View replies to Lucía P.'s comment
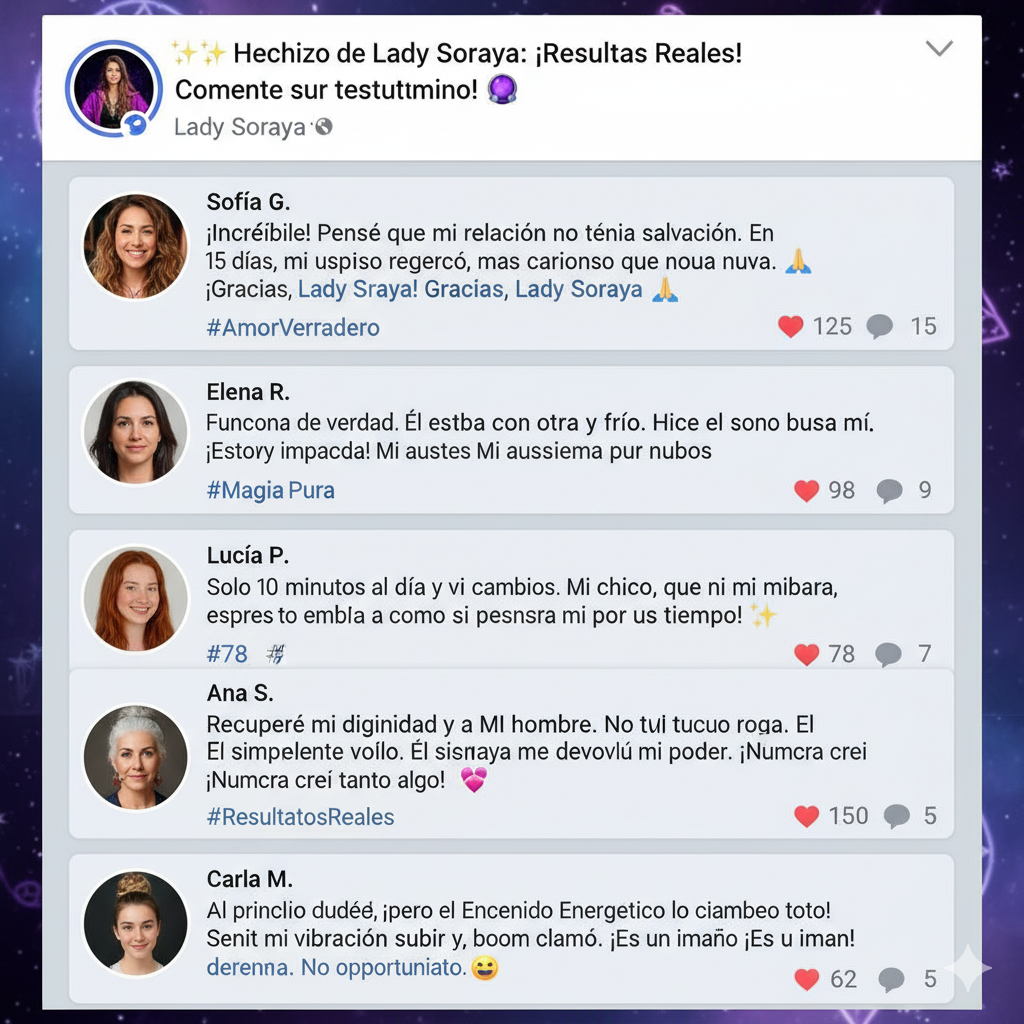The image size is (1024, 1024). (x=888, y=654)
